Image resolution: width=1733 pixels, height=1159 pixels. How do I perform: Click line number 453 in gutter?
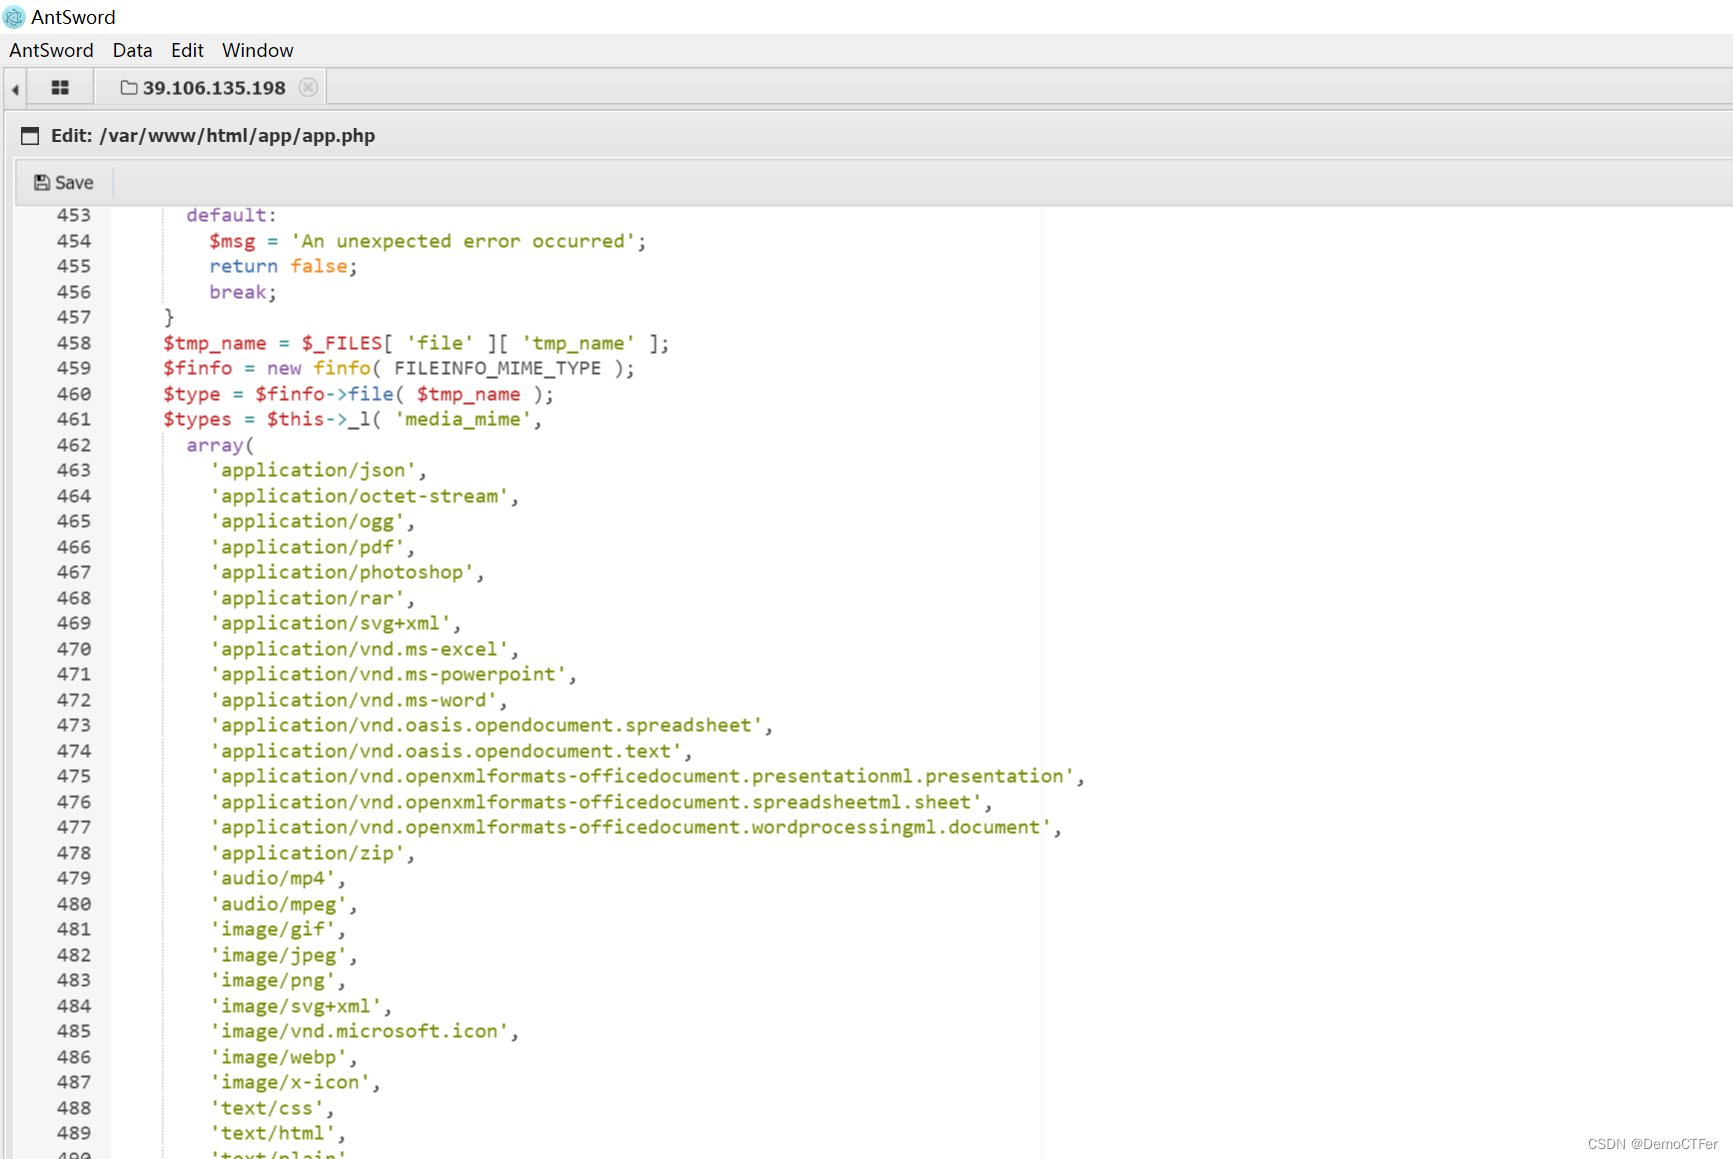(x=73, y=215)
